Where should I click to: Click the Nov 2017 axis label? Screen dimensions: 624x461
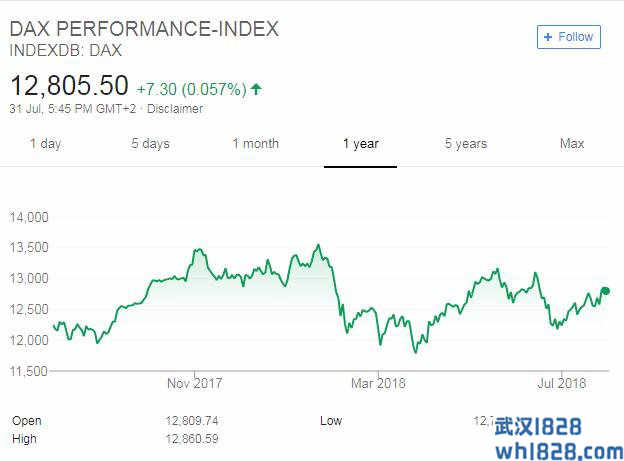point(195,383)
